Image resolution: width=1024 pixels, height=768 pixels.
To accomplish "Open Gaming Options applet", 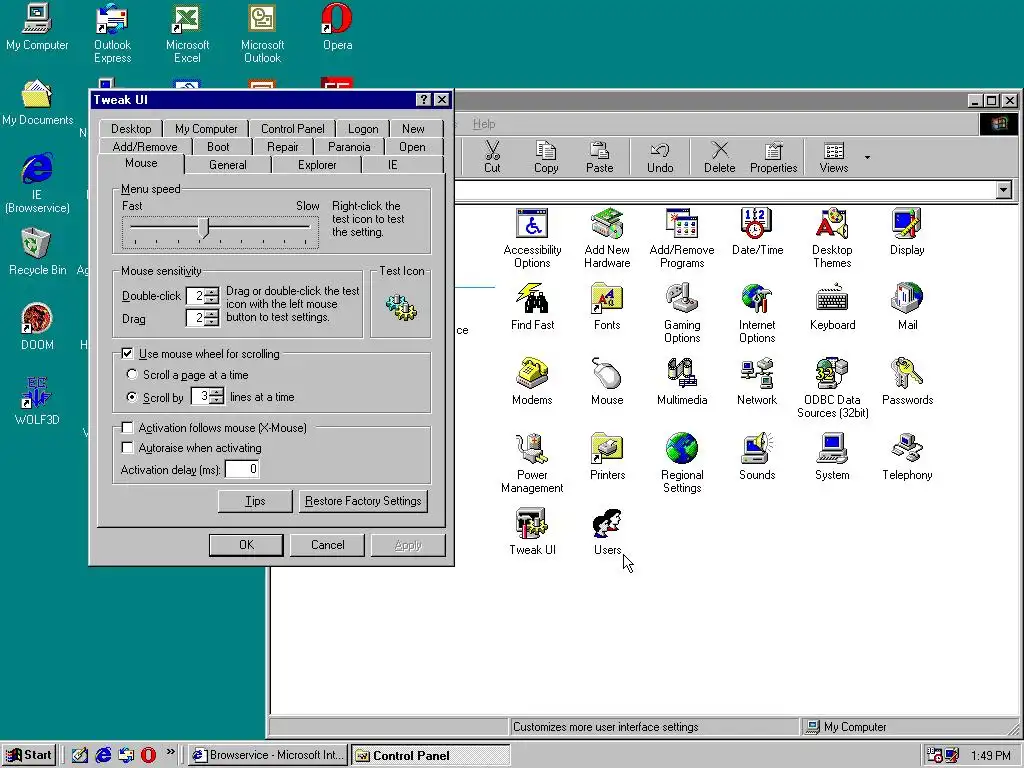I will 682,313.
